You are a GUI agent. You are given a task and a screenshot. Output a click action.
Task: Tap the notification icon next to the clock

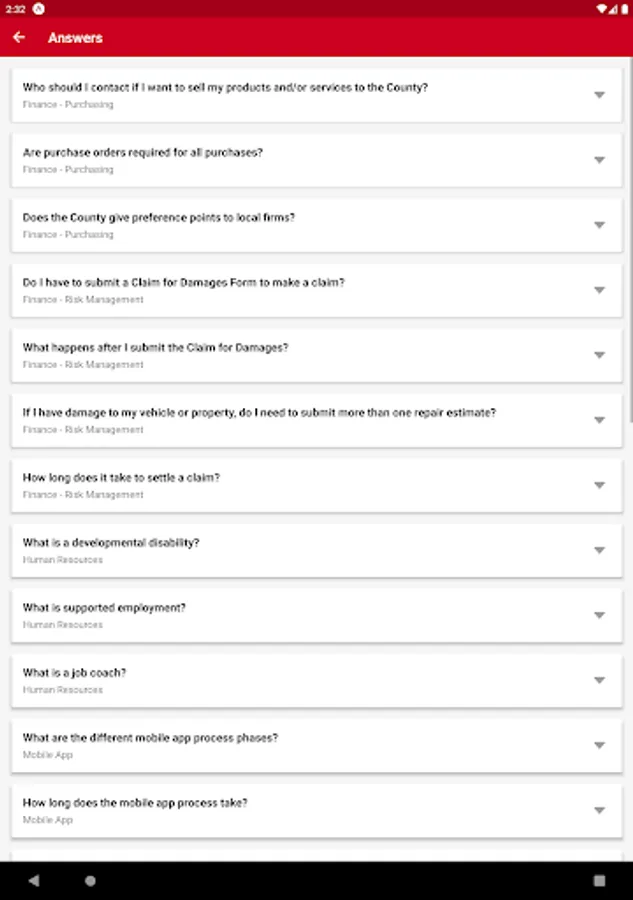[x=40, y=8]
